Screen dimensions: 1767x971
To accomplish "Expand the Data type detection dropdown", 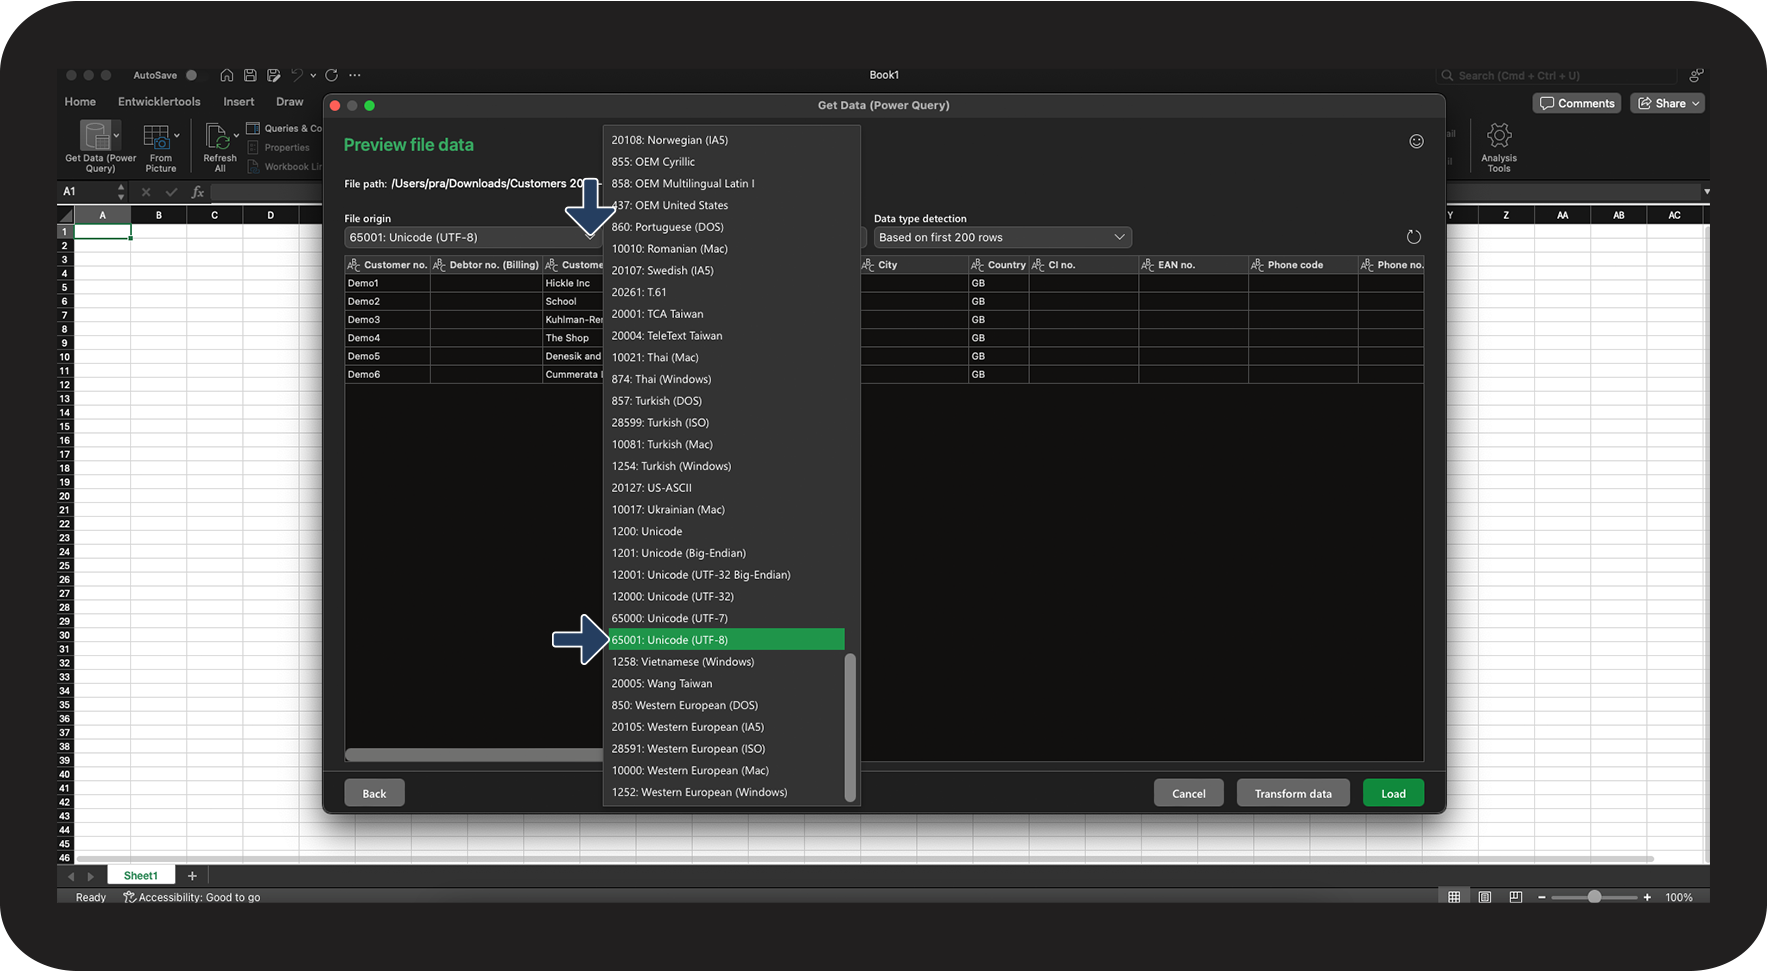I will click(1002, 238).
